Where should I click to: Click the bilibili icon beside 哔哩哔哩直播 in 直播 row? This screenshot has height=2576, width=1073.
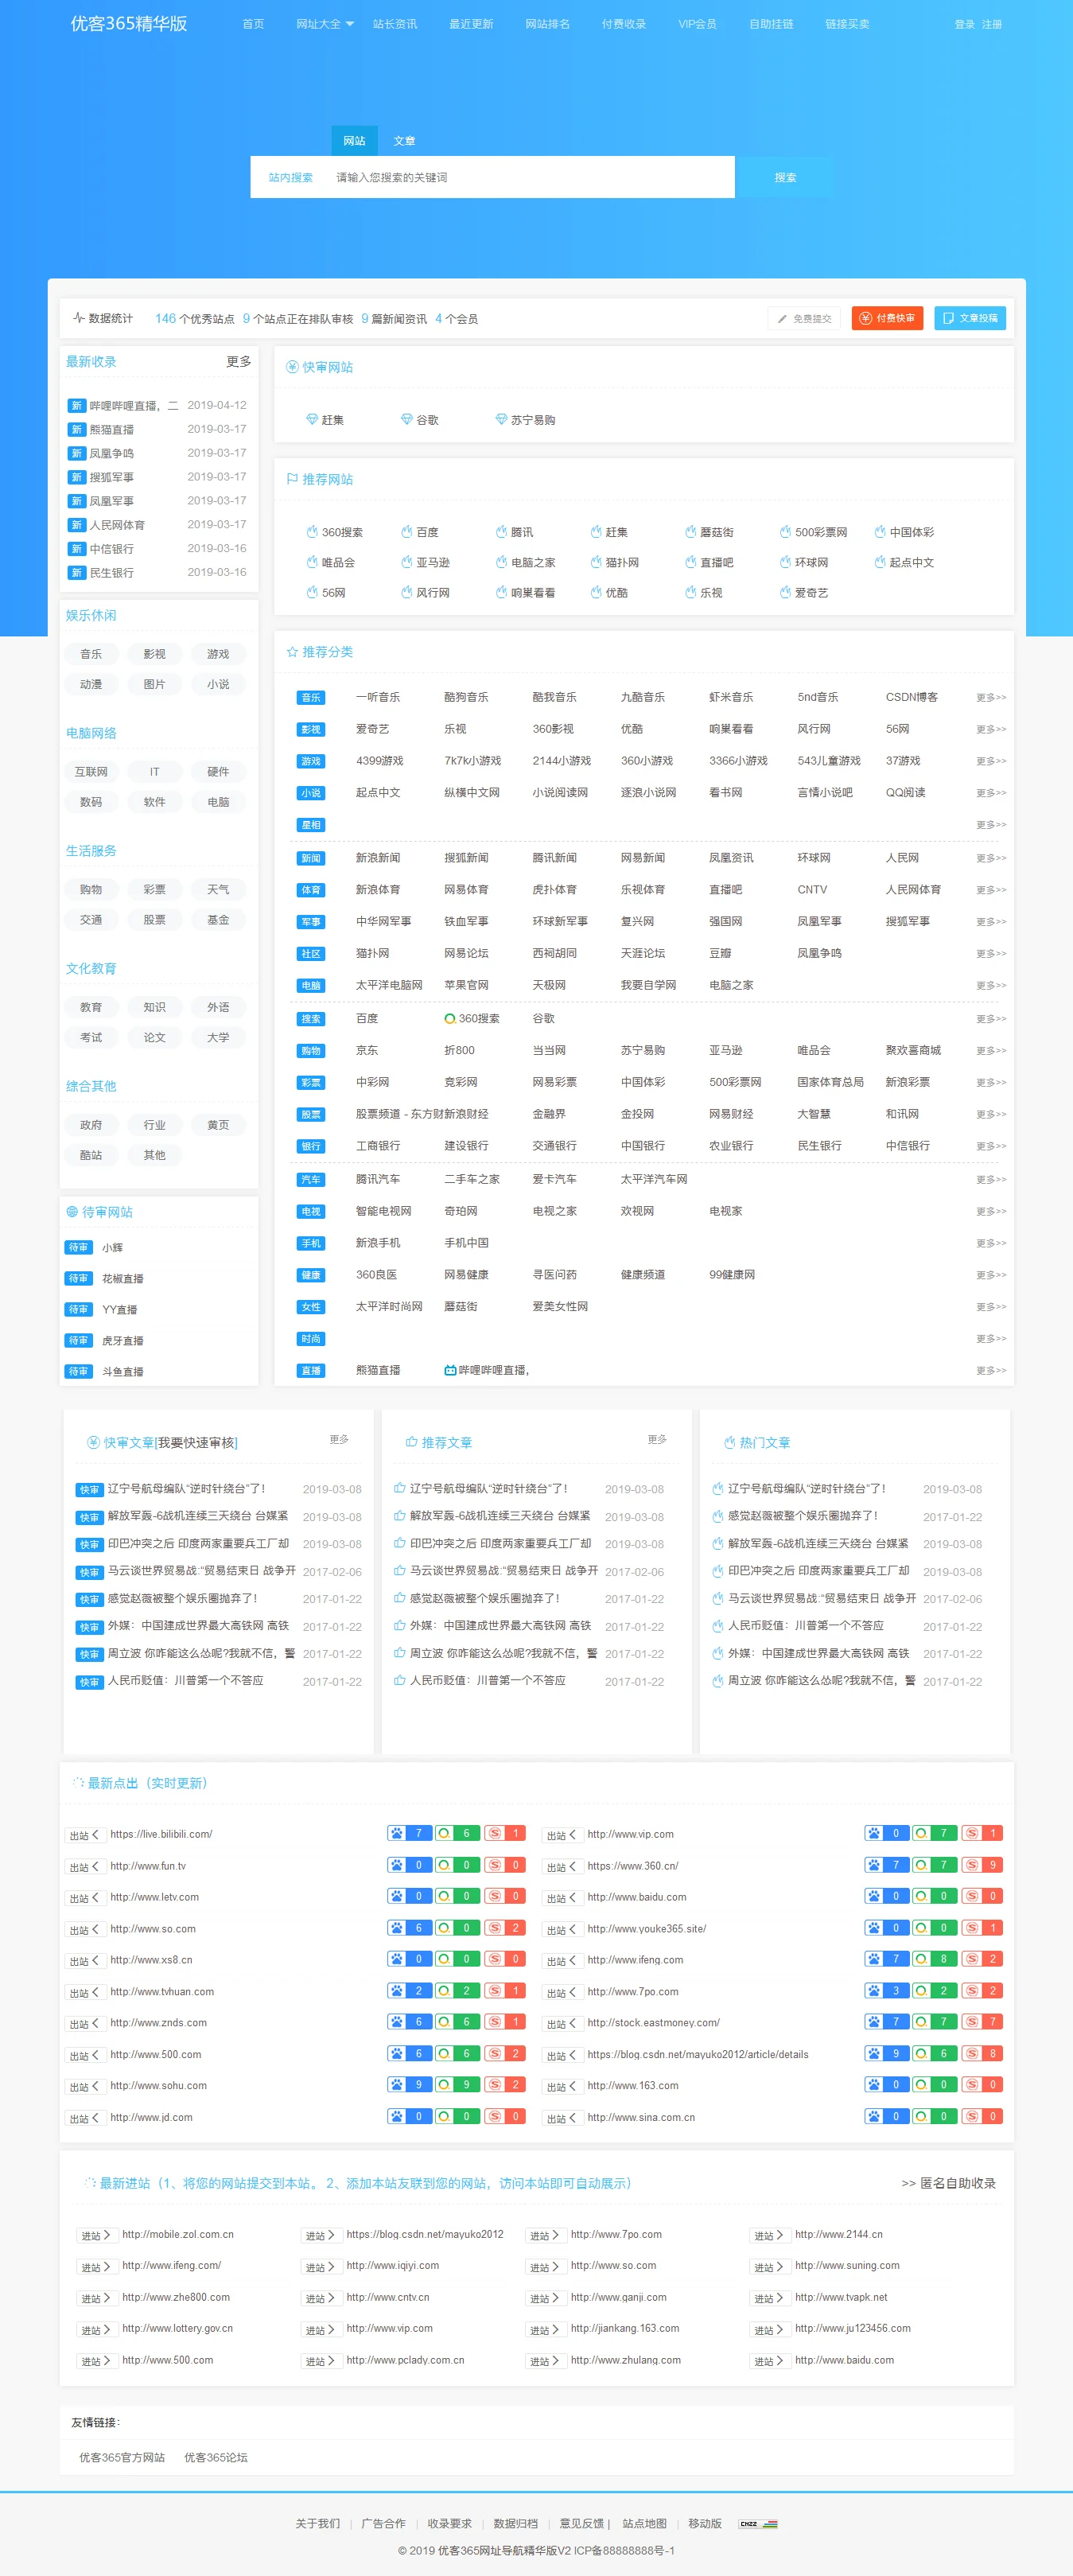pos(450,1370)
